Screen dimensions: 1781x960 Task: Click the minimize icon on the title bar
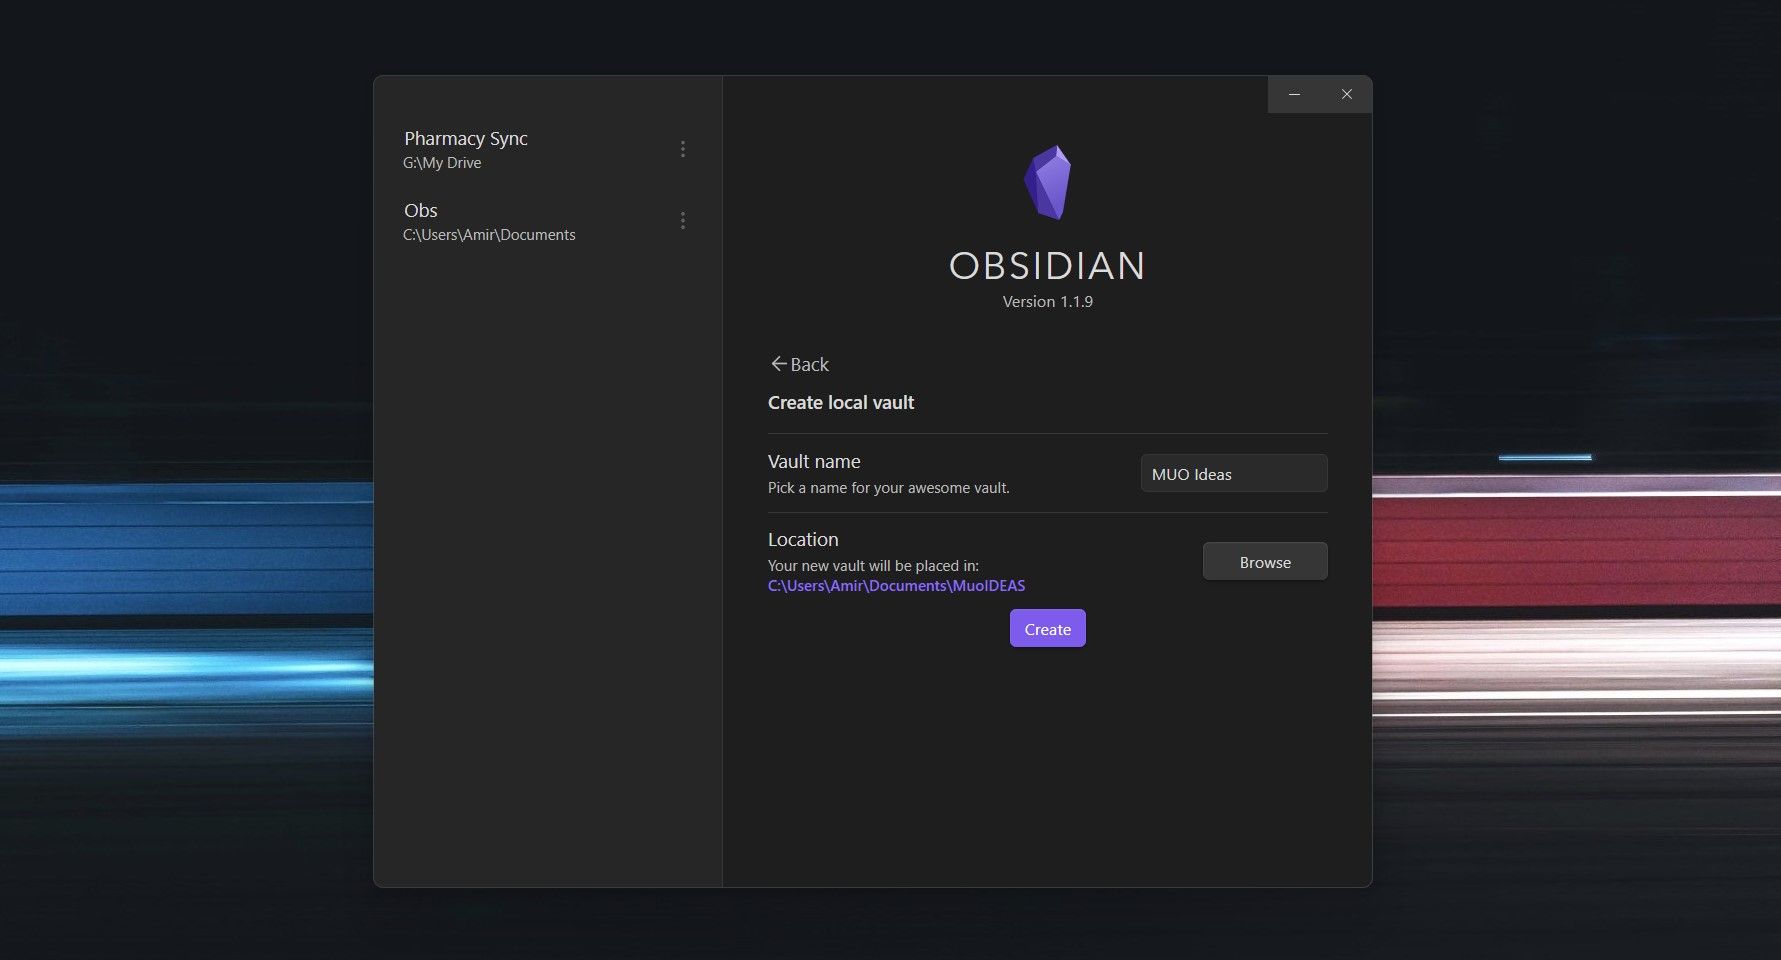coord(1294,93)
